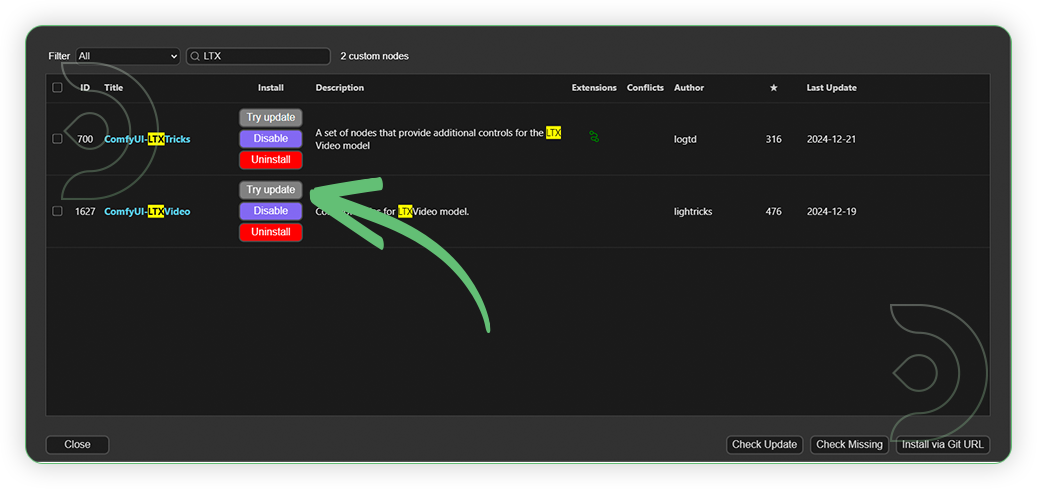Image resolution: width=1037 pixels, height=489 pixels.
Task: Select the ID cell 700
Action: [x=85, y=140]
